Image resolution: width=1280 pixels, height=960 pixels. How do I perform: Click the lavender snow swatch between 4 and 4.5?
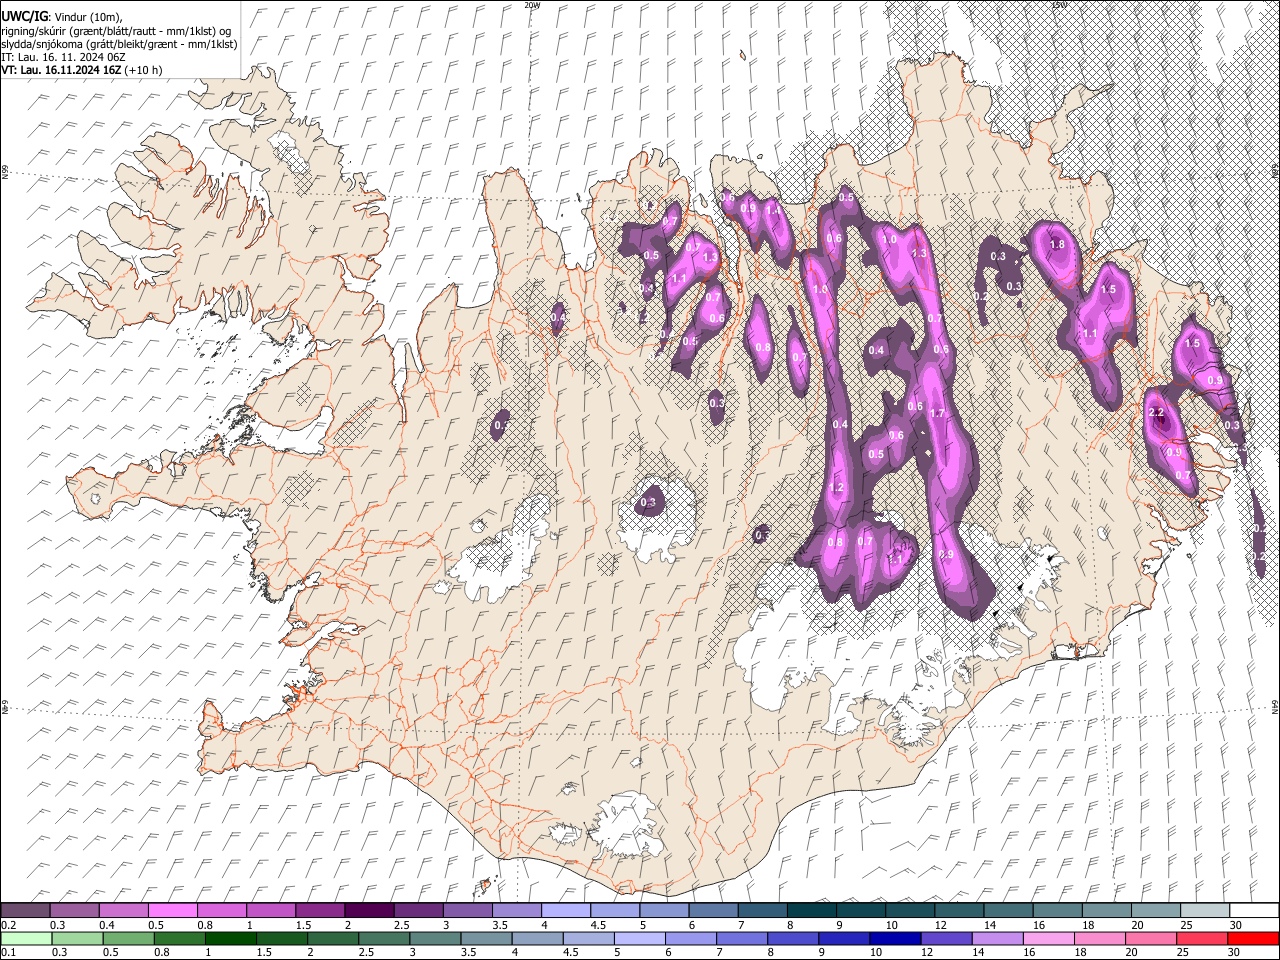tap(565, 910)
